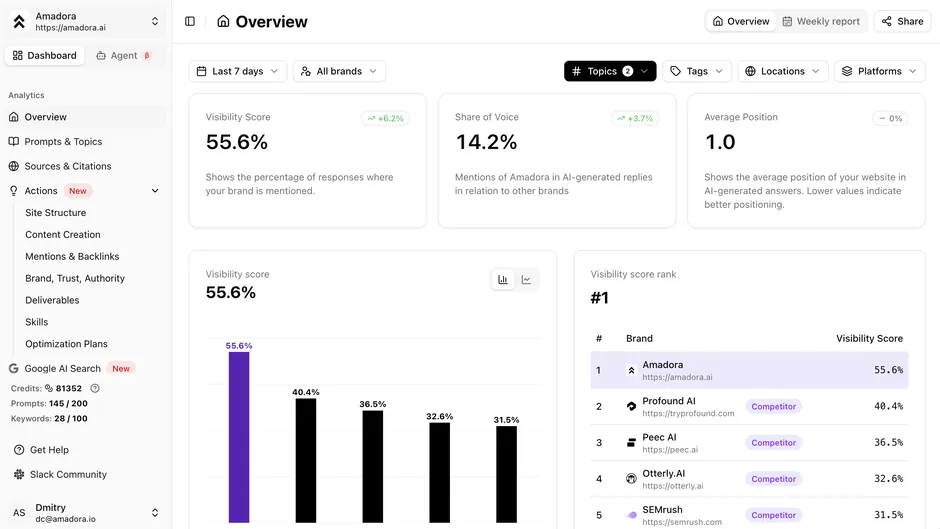The image size is (940, 529).
Task: Select the Profound AI row name
Action: [x=669, y=401]
